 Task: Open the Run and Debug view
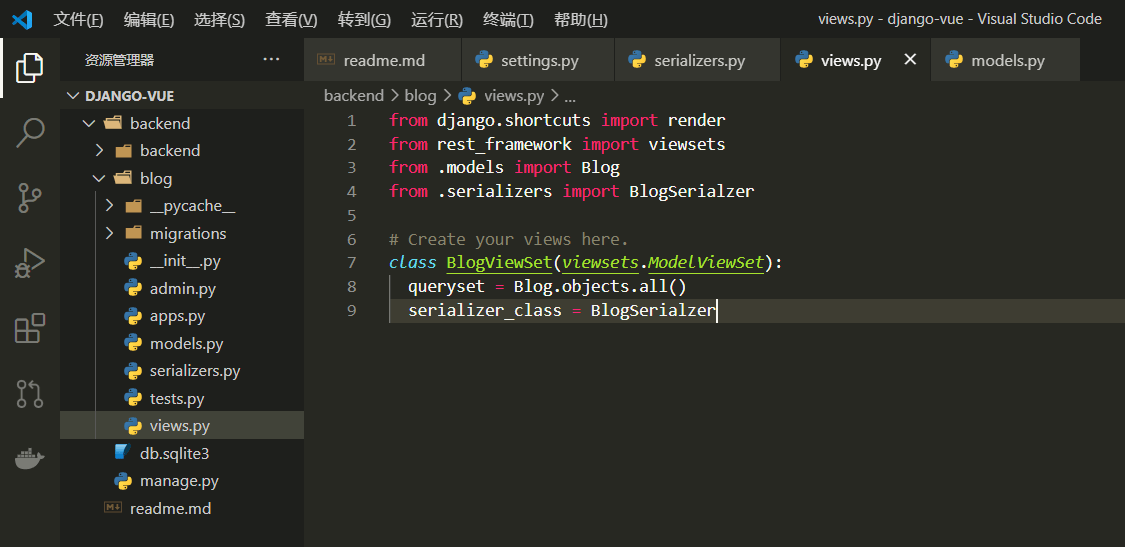coord(29,263)
